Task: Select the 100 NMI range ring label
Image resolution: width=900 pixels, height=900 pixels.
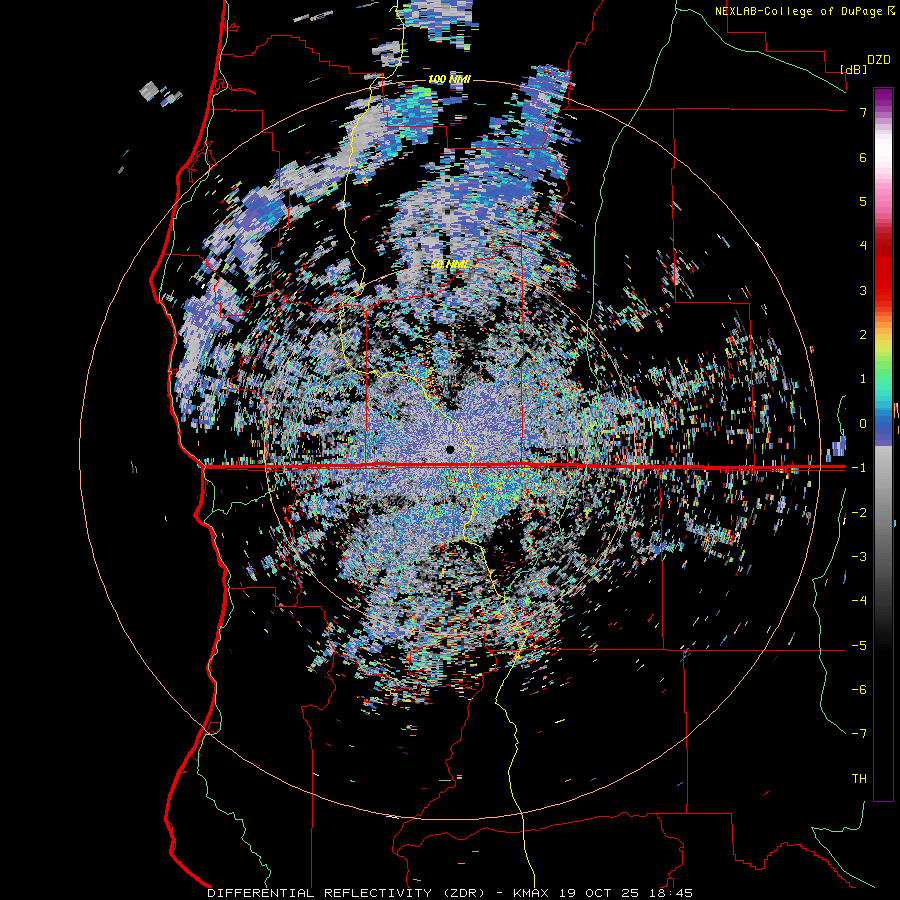Action: click(449, 79)
